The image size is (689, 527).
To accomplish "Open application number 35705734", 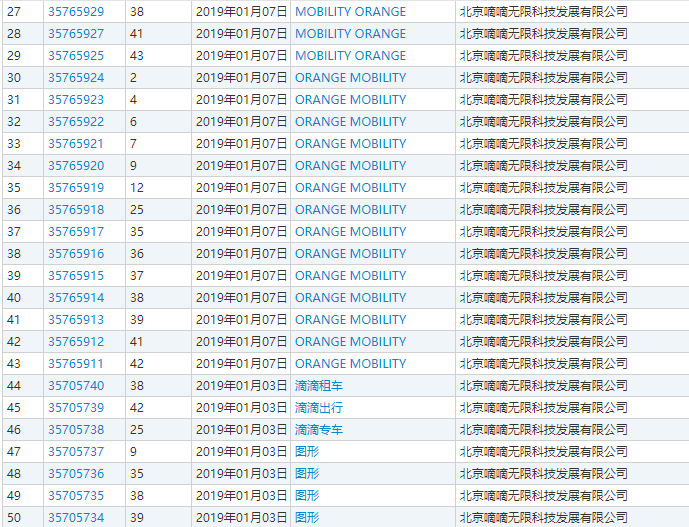I will tap(76, 517).
